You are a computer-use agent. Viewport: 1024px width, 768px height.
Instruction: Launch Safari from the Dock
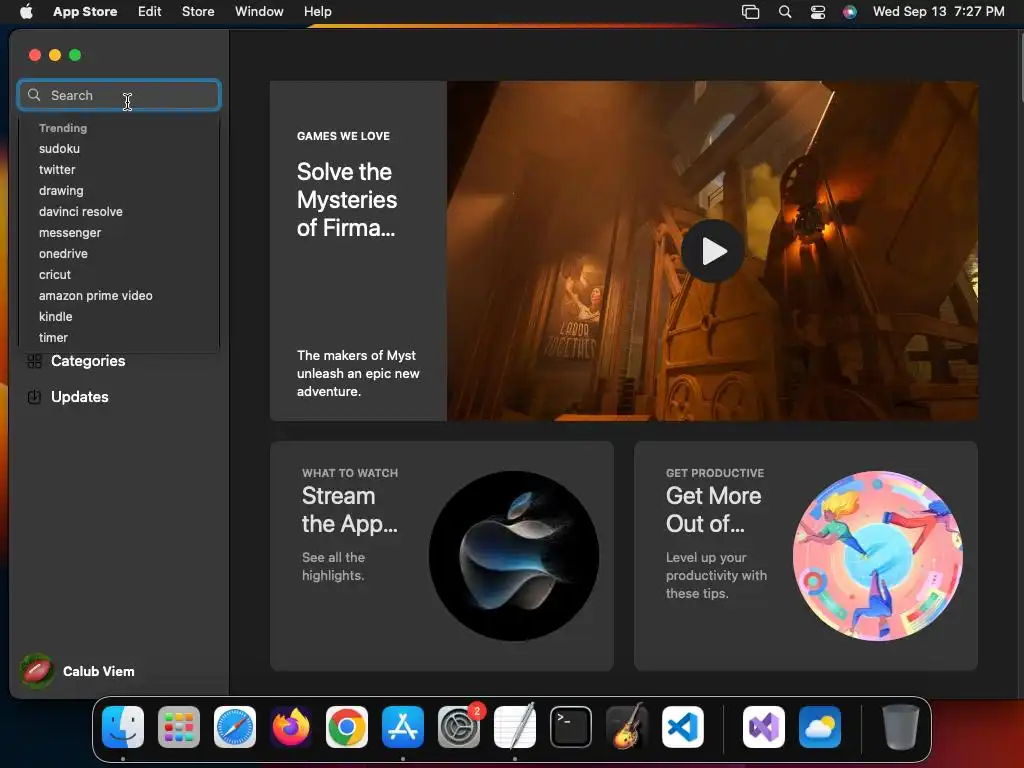(x=235, y=727)
